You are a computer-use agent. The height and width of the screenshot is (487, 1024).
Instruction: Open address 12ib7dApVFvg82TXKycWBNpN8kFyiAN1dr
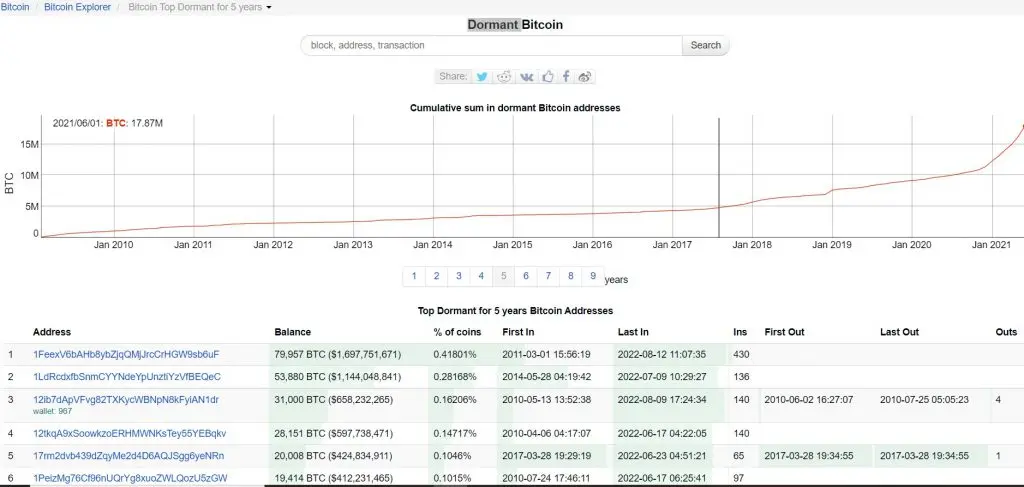(x=125, y=400)
